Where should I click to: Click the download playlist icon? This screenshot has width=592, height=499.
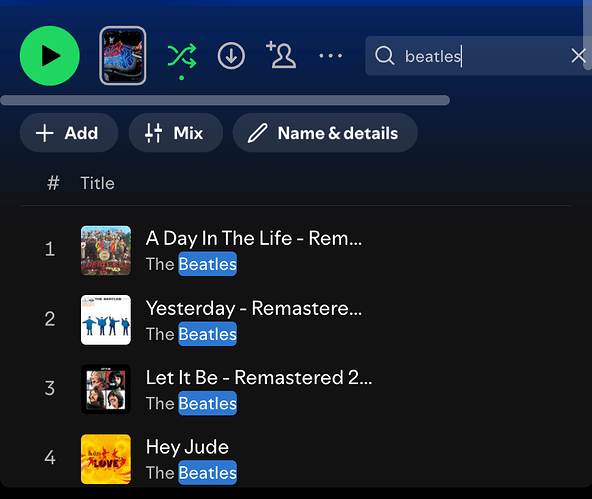231,56
